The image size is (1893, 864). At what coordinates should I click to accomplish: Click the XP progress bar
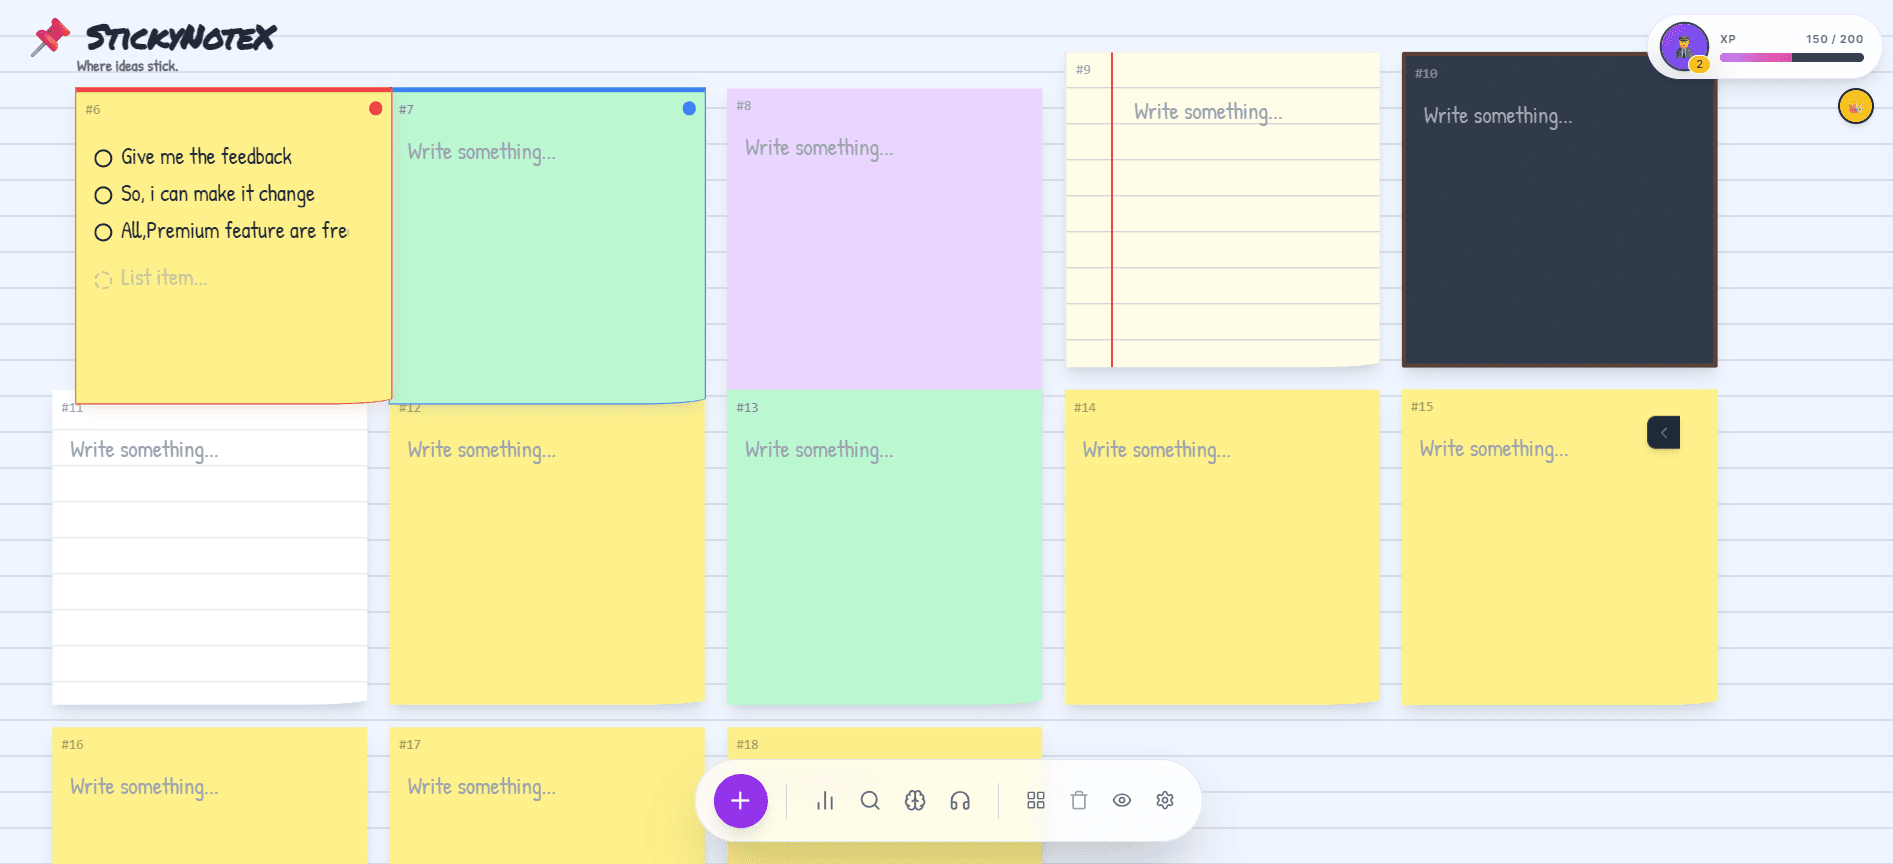(x=1791, y=58)
